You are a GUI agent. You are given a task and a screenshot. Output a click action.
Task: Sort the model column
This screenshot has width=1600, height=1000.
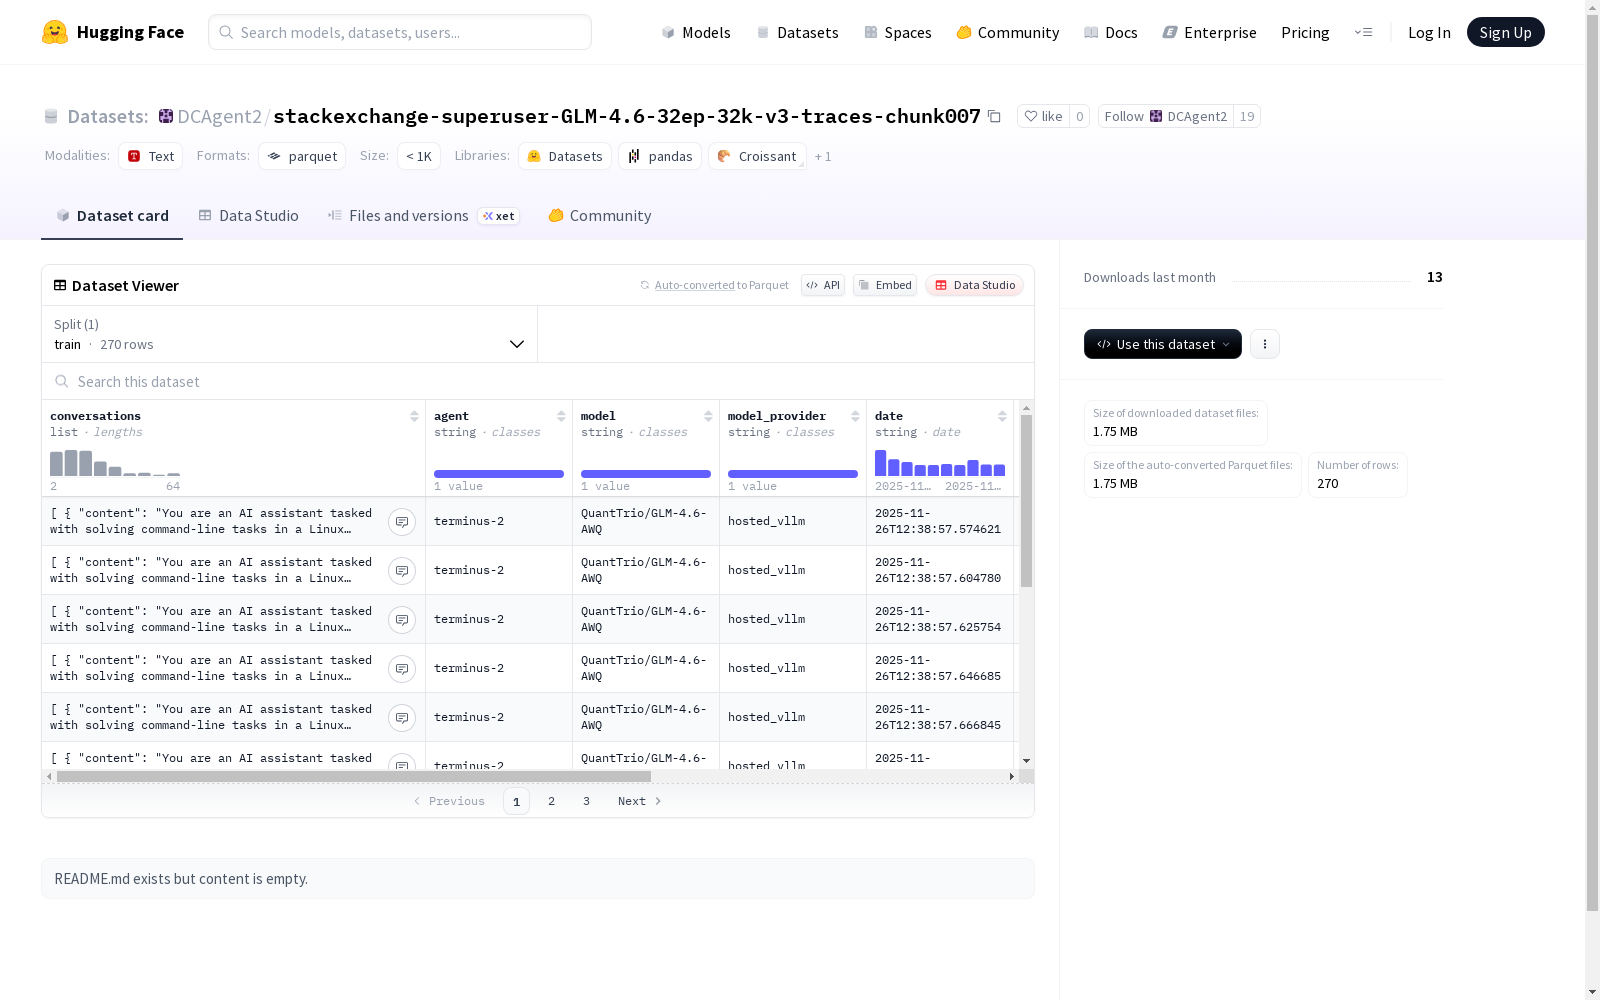point(708,416)
